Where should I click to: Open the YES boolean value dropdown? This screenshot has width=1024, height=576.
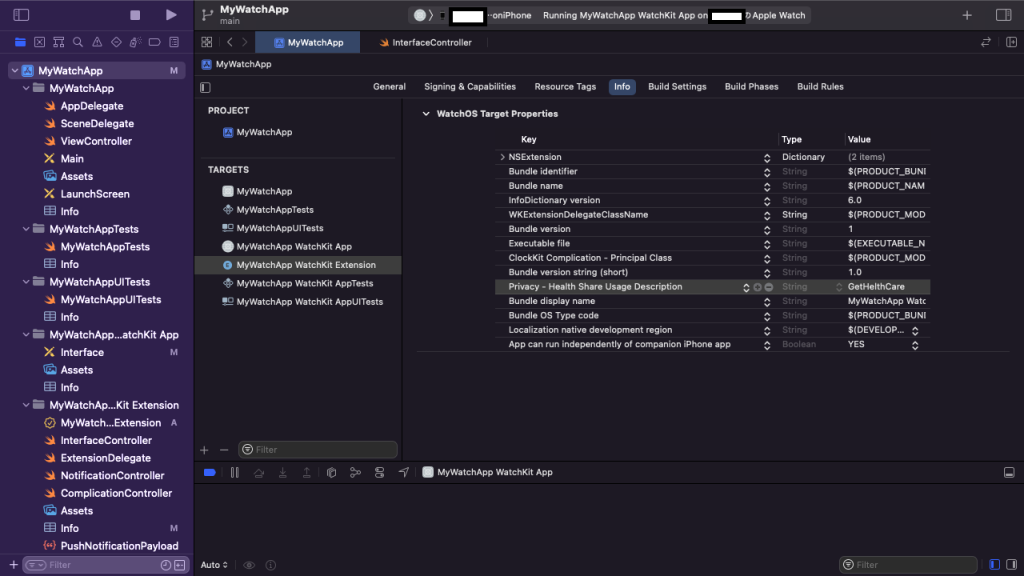(x=915, y=345)
